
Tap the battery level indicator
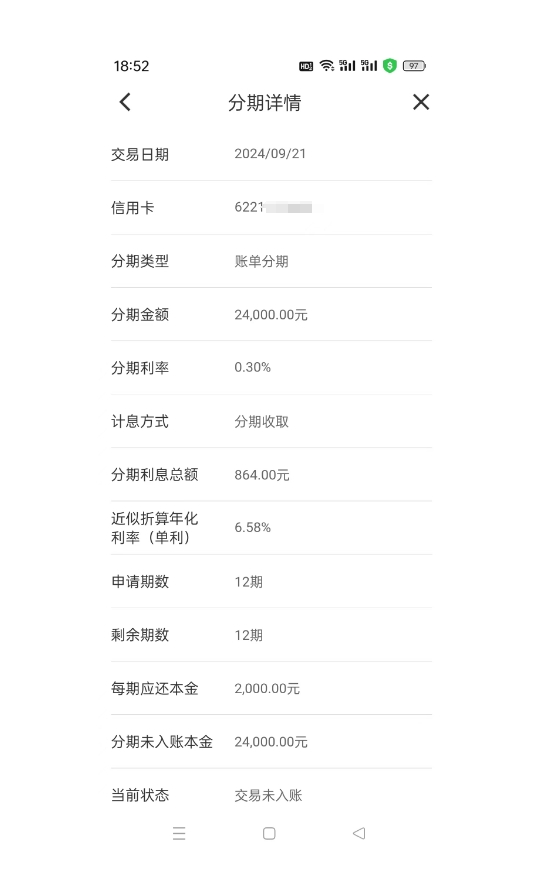tap(414, 66)
